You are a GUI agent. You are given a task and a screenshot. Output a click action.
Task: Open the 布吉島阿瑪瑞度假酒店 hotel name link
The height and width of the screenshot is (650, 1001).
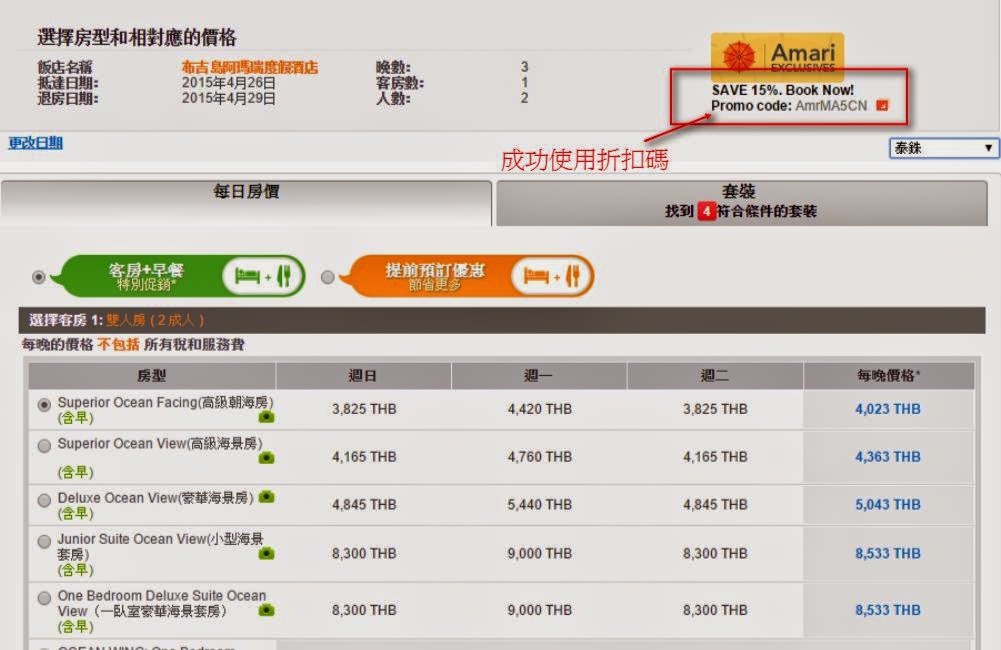point(249,67)
